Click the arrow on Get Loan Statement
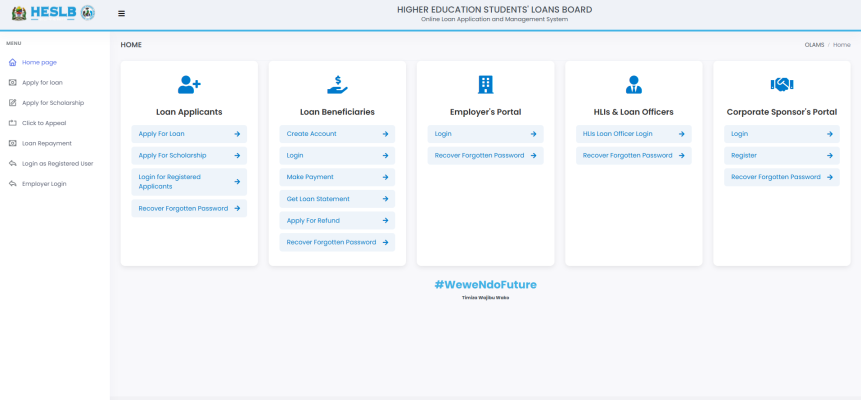 [x=385, y=199]
